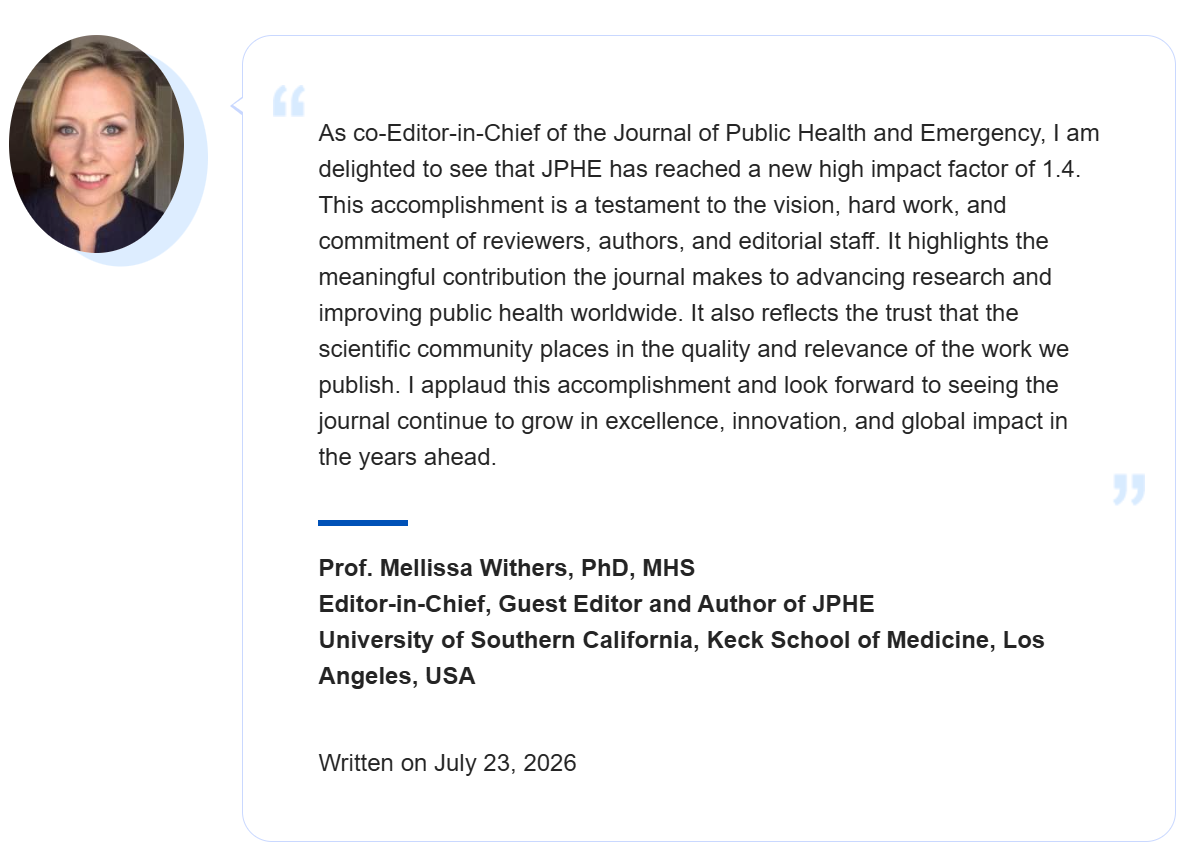Click the commitment of reviewers, authors line

click(x=683, y=241)
